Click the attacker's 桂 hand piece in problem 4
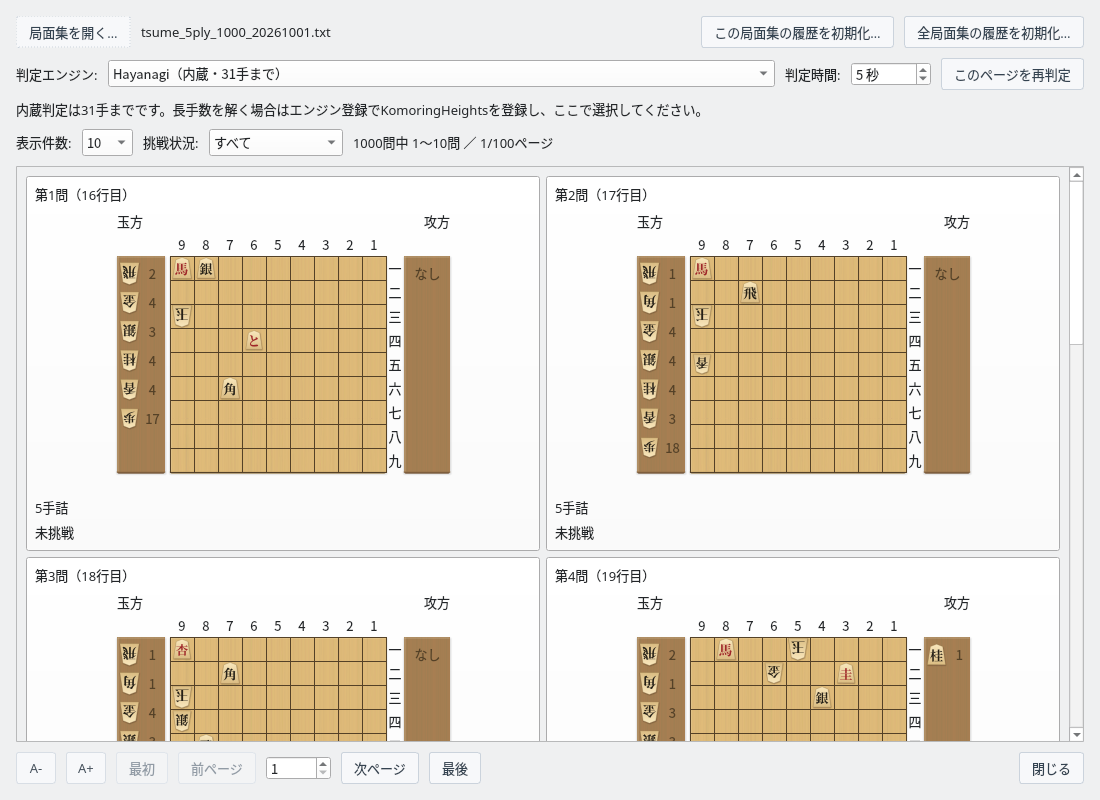 pyautogui.click(x=937, y=655)
